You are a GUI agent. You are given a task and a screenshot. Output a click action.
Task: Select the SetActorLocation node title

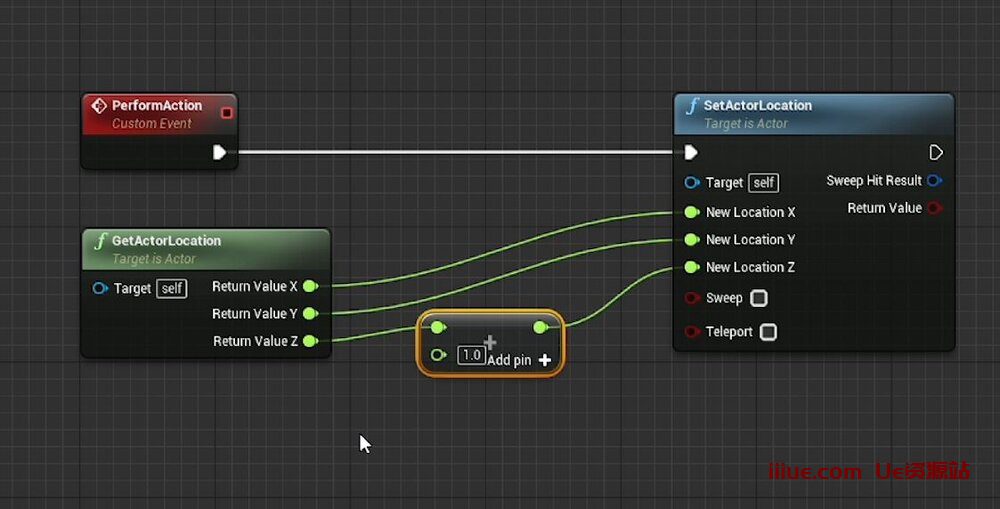point(758,105)
